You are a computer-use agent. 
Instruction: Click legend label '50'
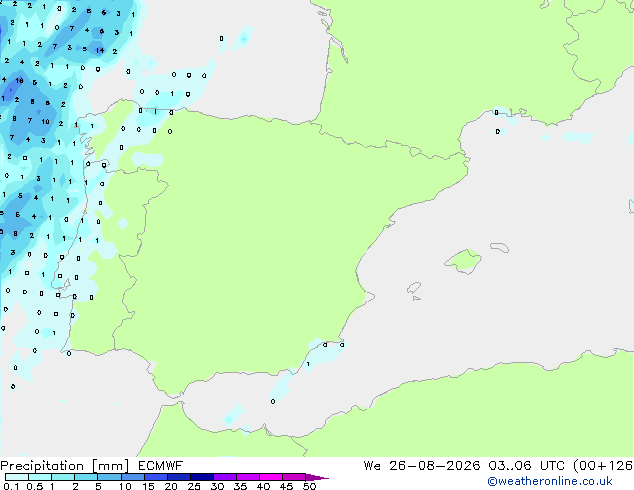309,486
